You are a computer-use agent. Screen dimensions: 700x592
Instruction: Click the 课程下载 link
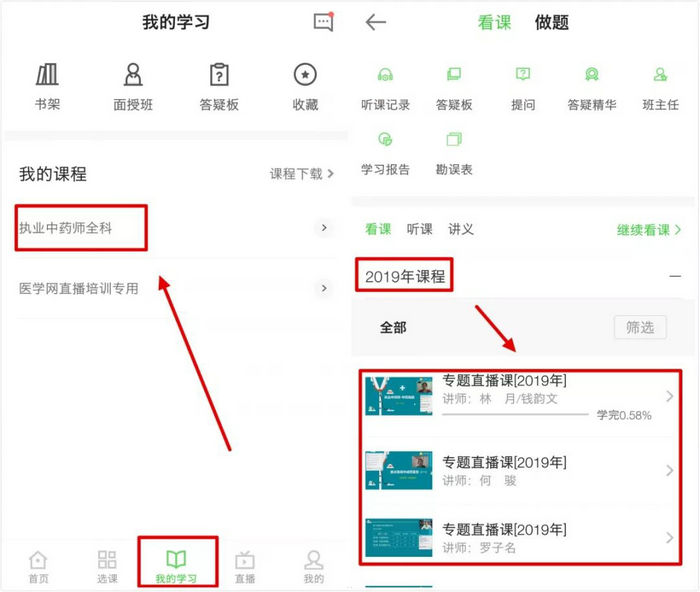pyautogui.click(x=302, y=174)
